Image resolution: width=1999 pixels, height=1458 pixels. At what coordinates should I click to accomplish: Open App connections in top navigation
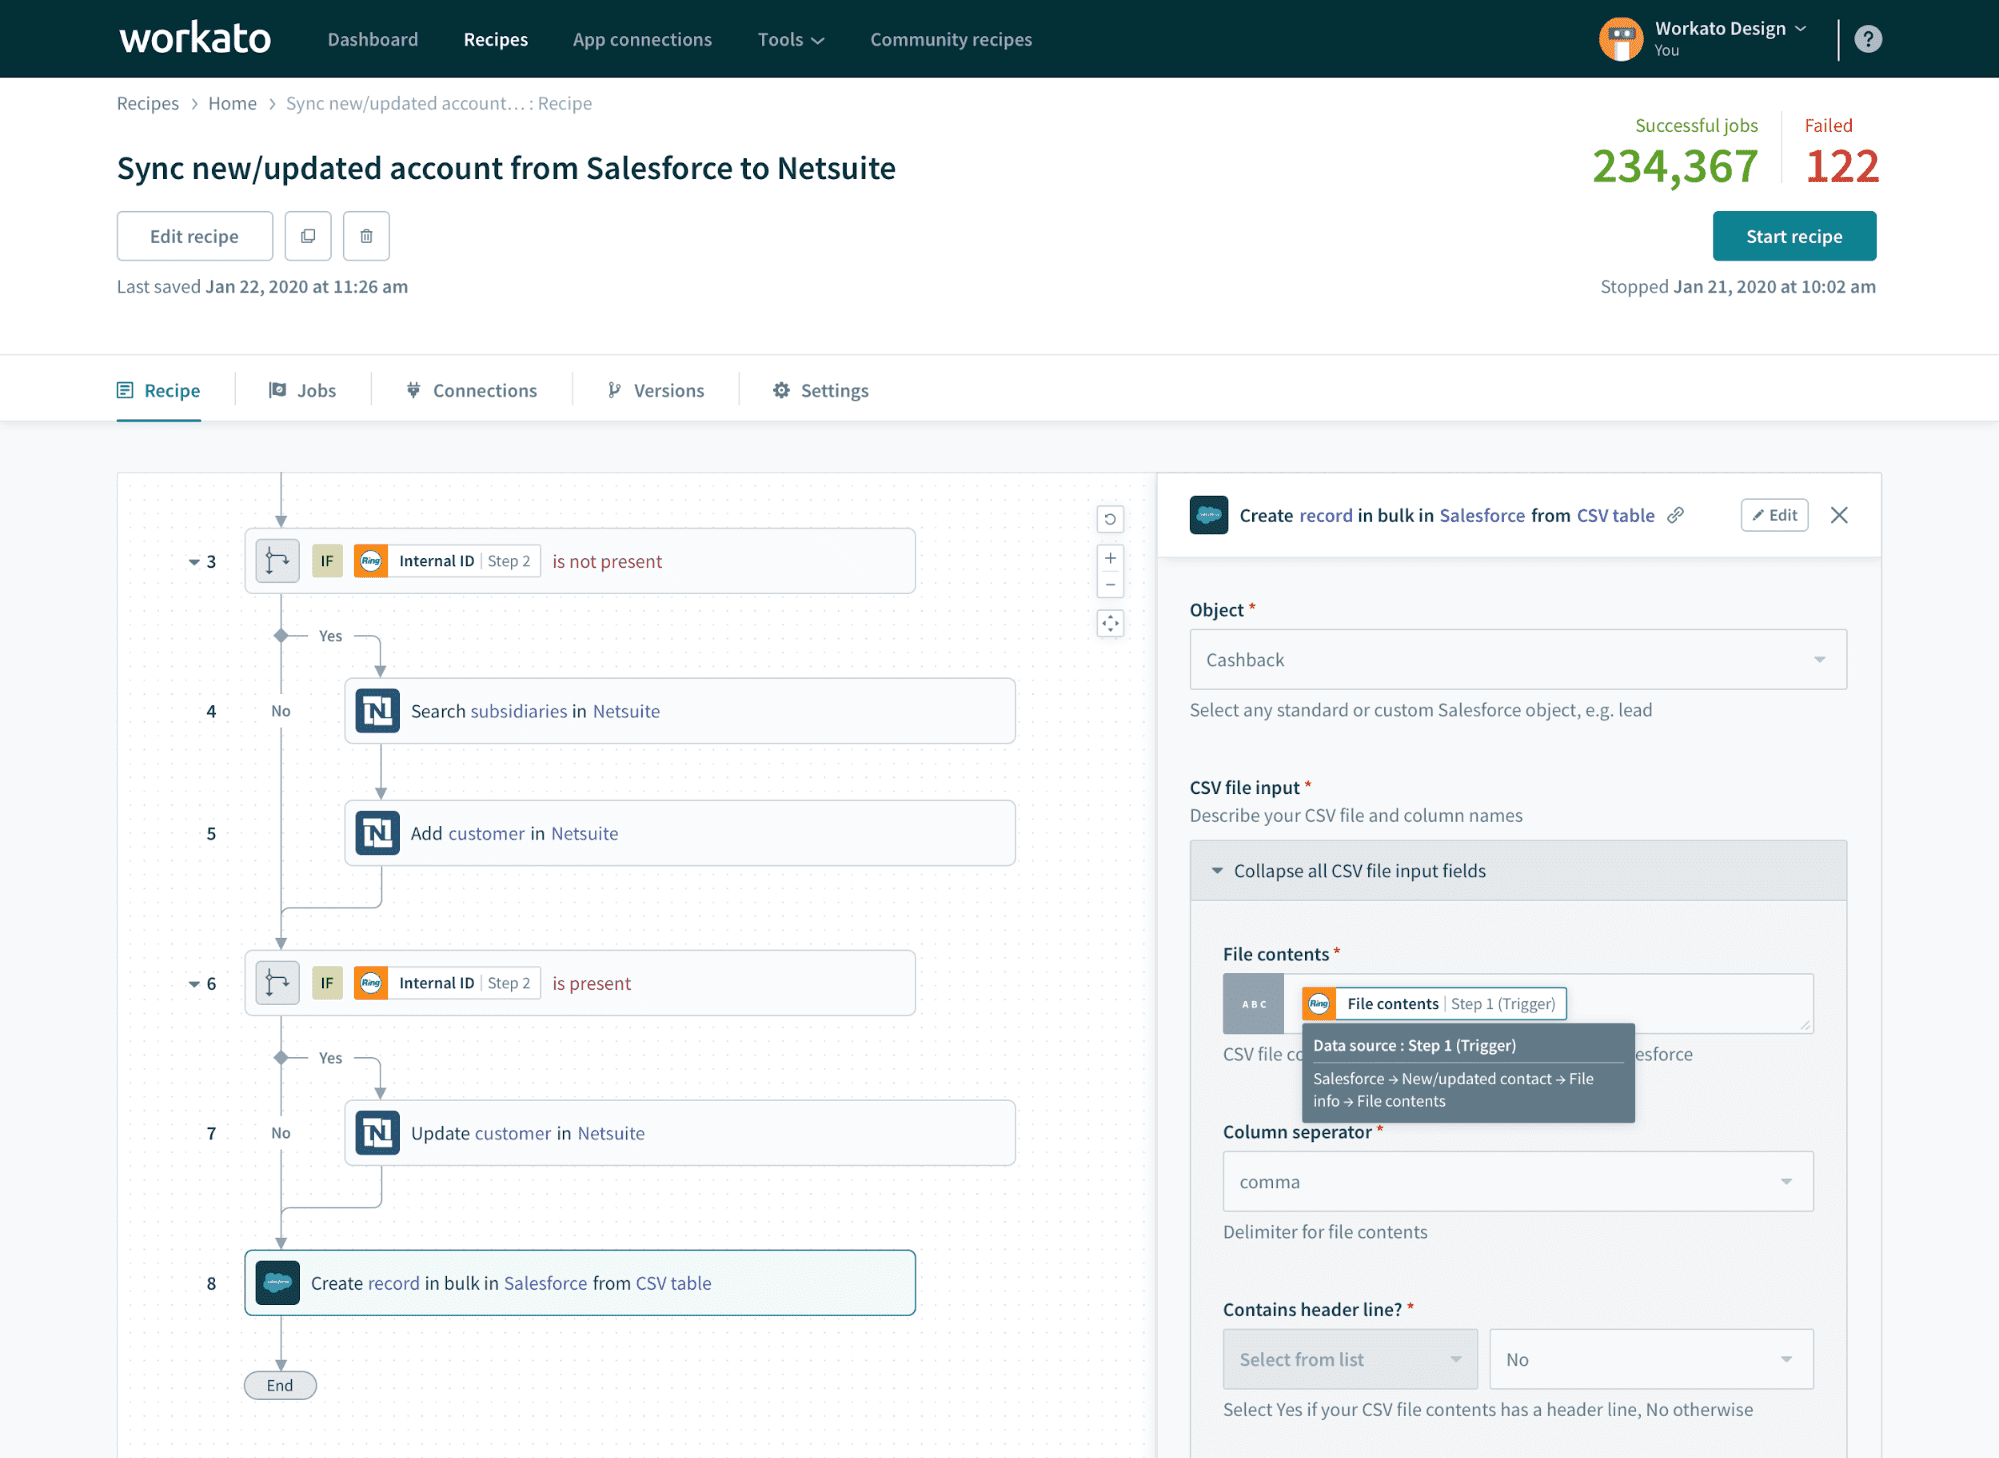pos(642,39)
